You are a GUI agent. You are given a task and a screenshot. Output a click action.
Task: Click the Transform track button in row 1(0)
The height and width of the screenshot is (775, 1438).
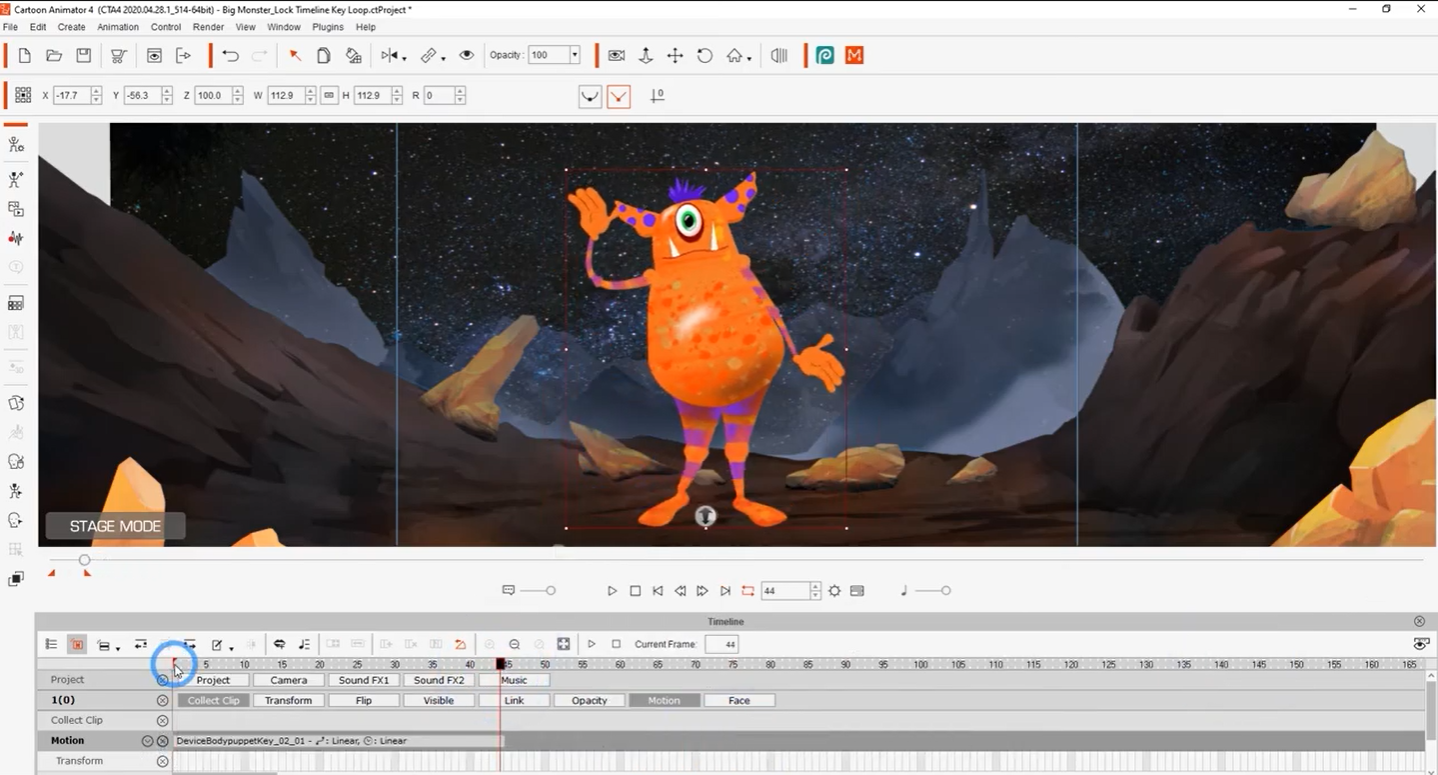pyautogui.click(x=289, y=701)
